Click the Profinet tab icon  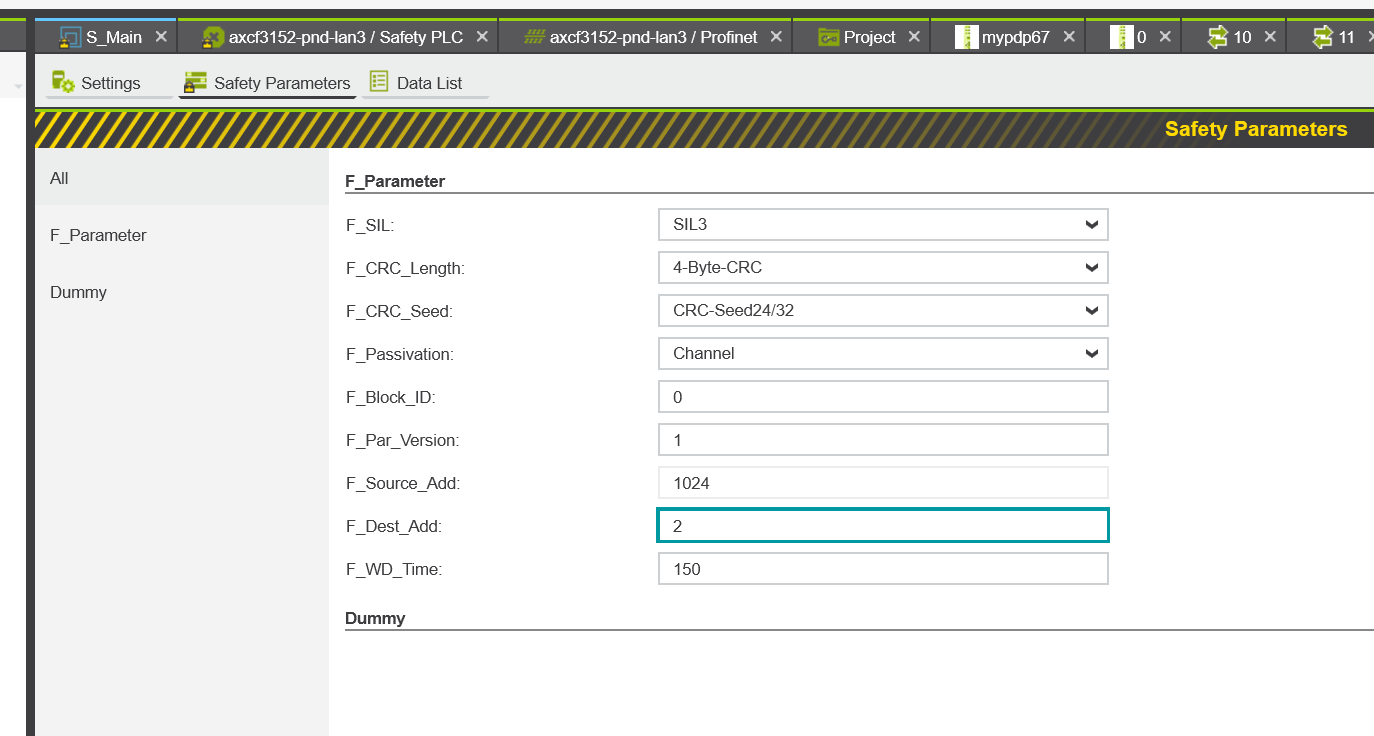535,37
